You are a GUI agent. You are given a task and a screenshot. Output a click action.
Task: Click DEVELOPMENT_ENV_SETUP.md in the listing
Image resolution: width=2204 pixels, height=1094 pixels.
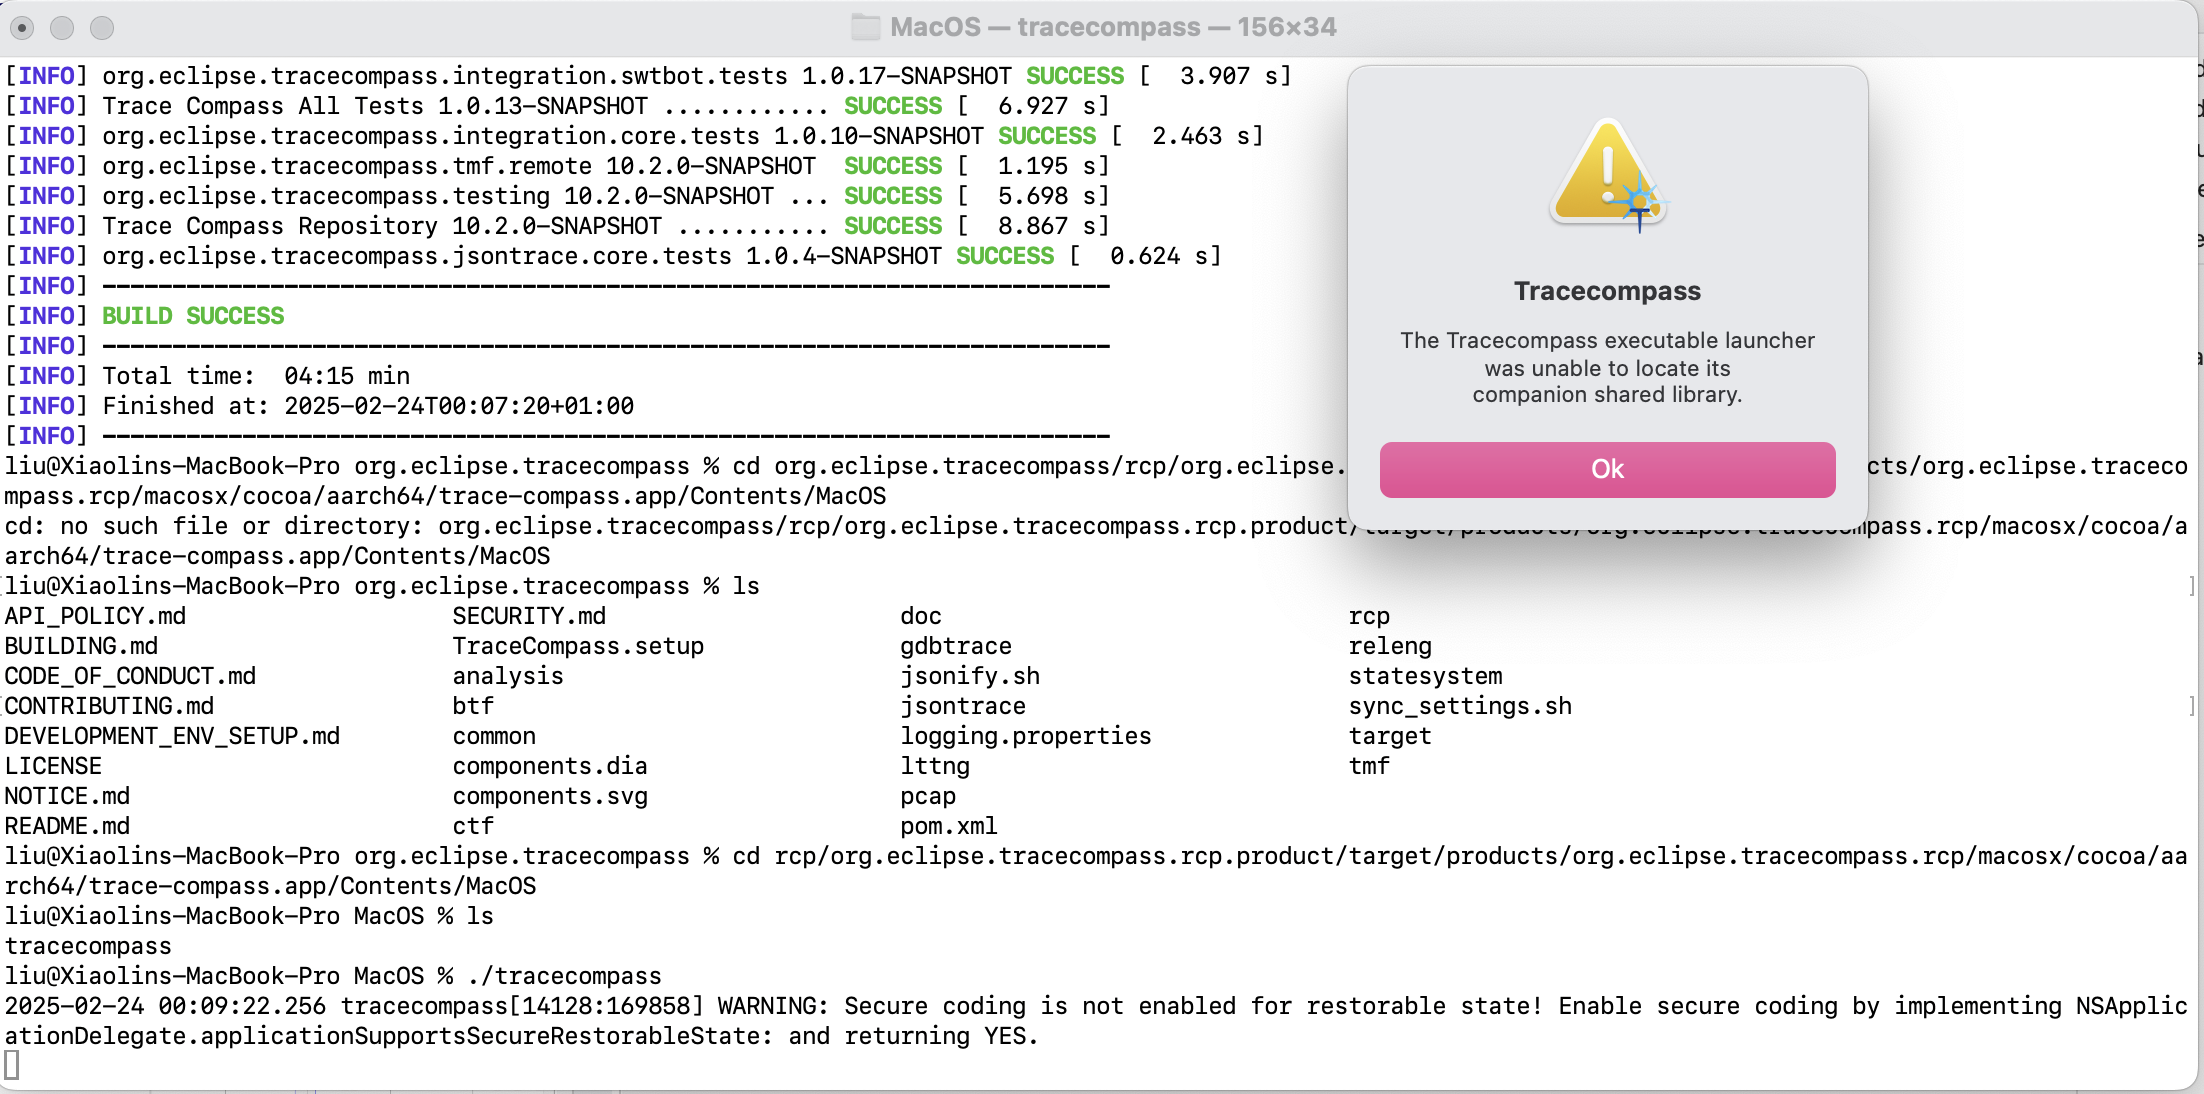coord(172,736)
